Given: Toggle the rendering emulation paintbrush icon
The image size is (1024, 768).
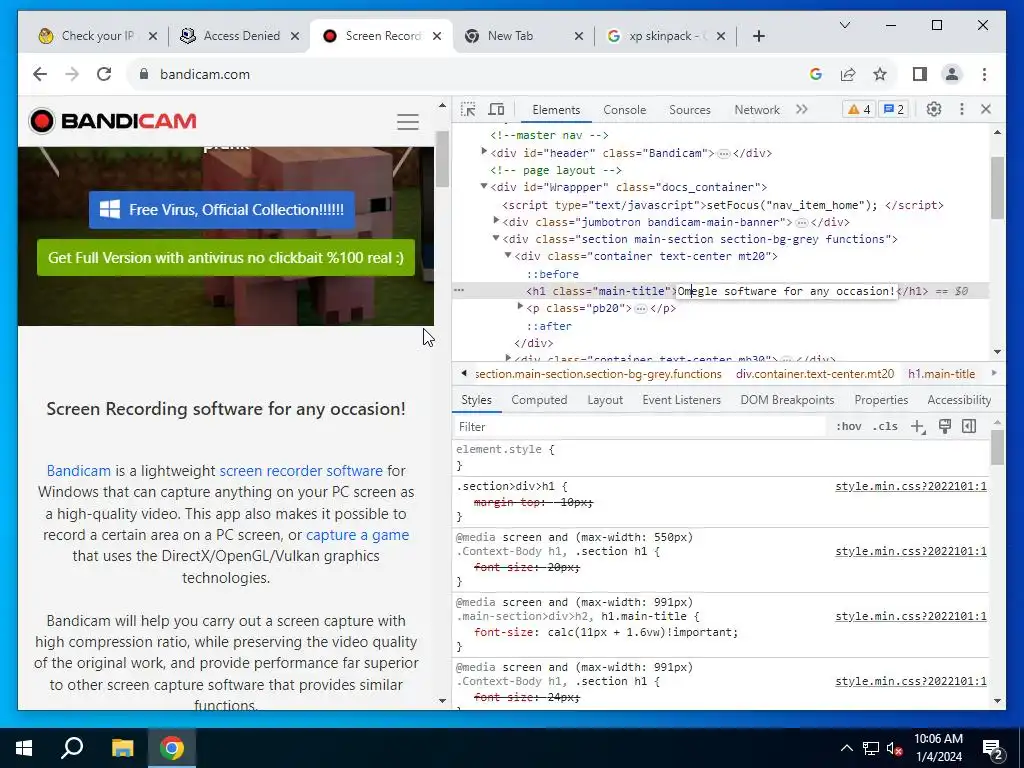Looking at the screenshot, I should [x=944, y=426].
